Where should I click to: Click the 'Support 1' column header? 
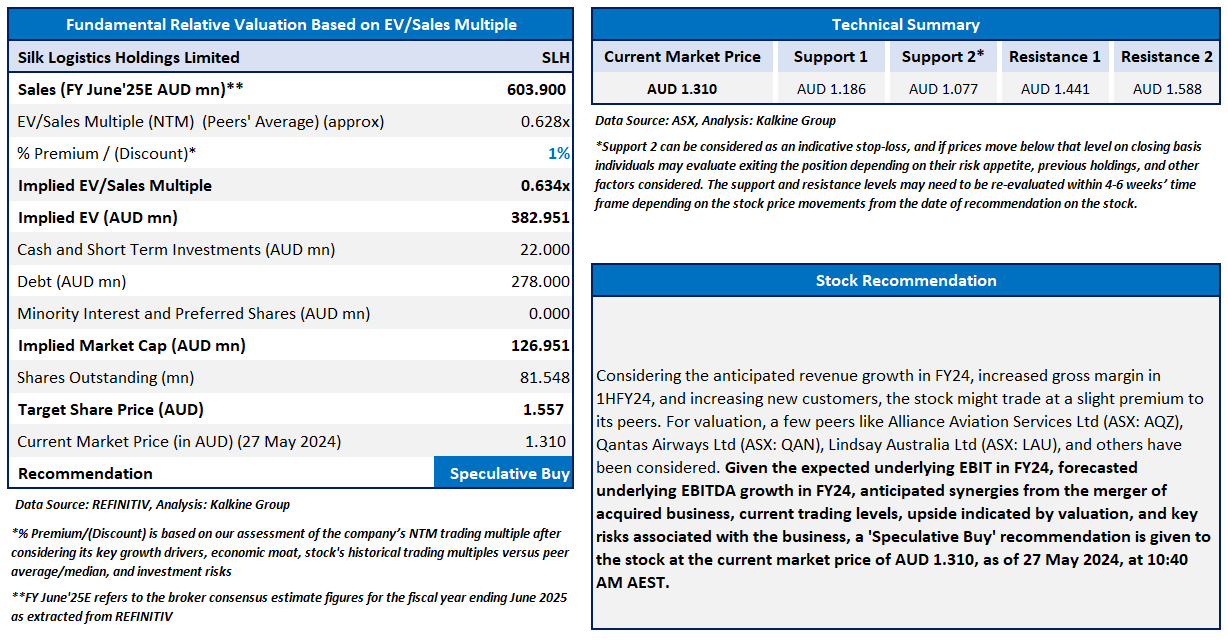pyautogui.click(x=831, y=57)
